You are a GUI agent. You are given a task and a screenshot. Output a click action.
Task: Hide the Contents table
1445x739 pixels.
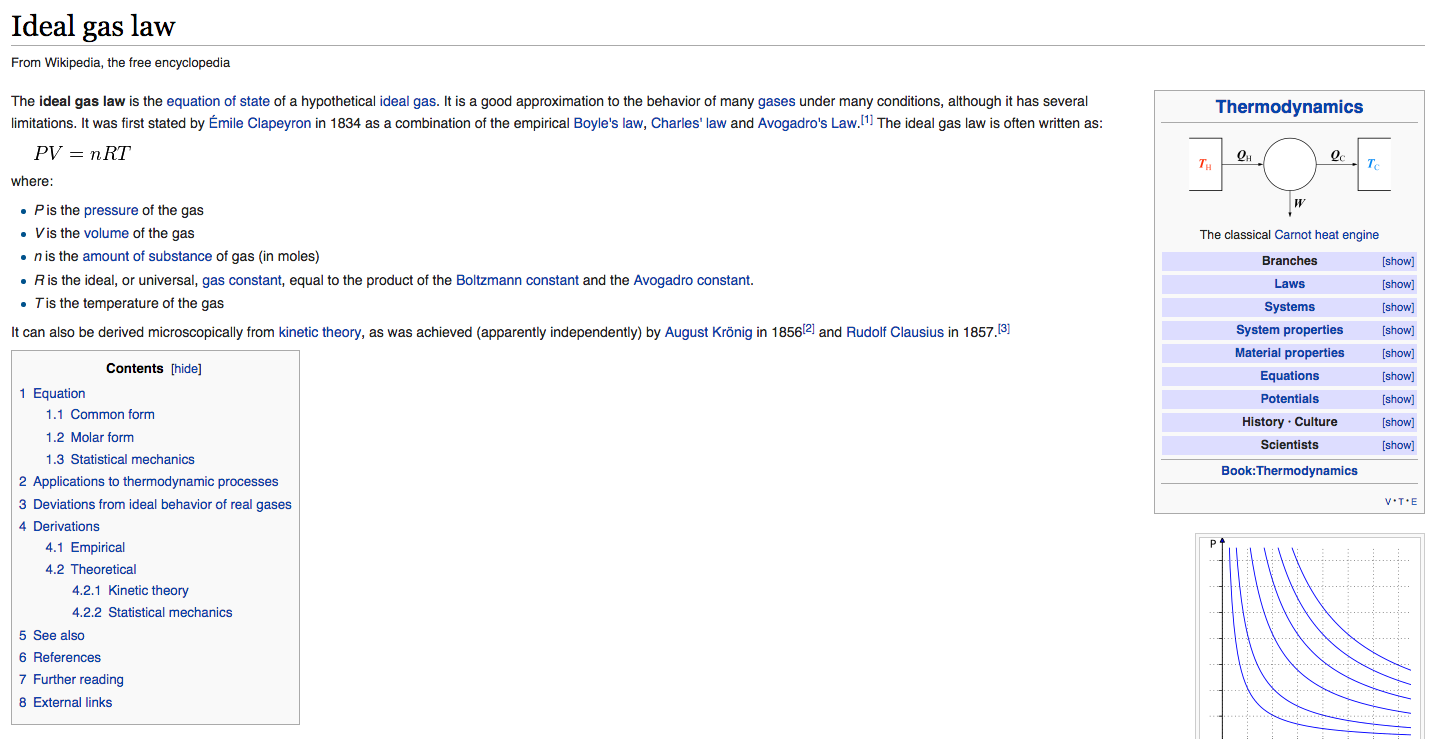pyautogui.click(x=186, y=369)
